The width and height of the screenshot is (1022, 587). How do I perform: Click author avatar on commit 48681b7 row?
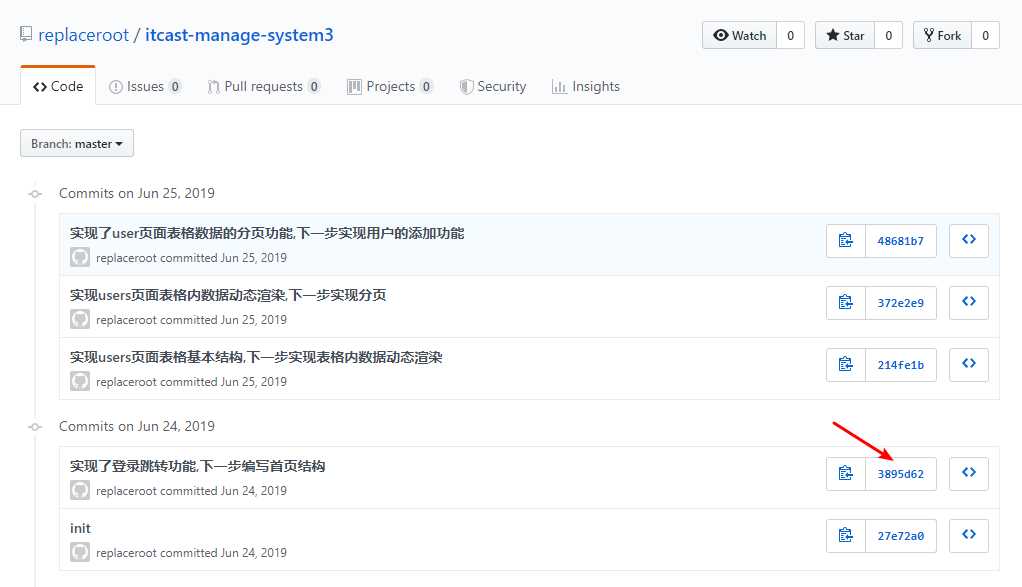click(x=80, y=257)
